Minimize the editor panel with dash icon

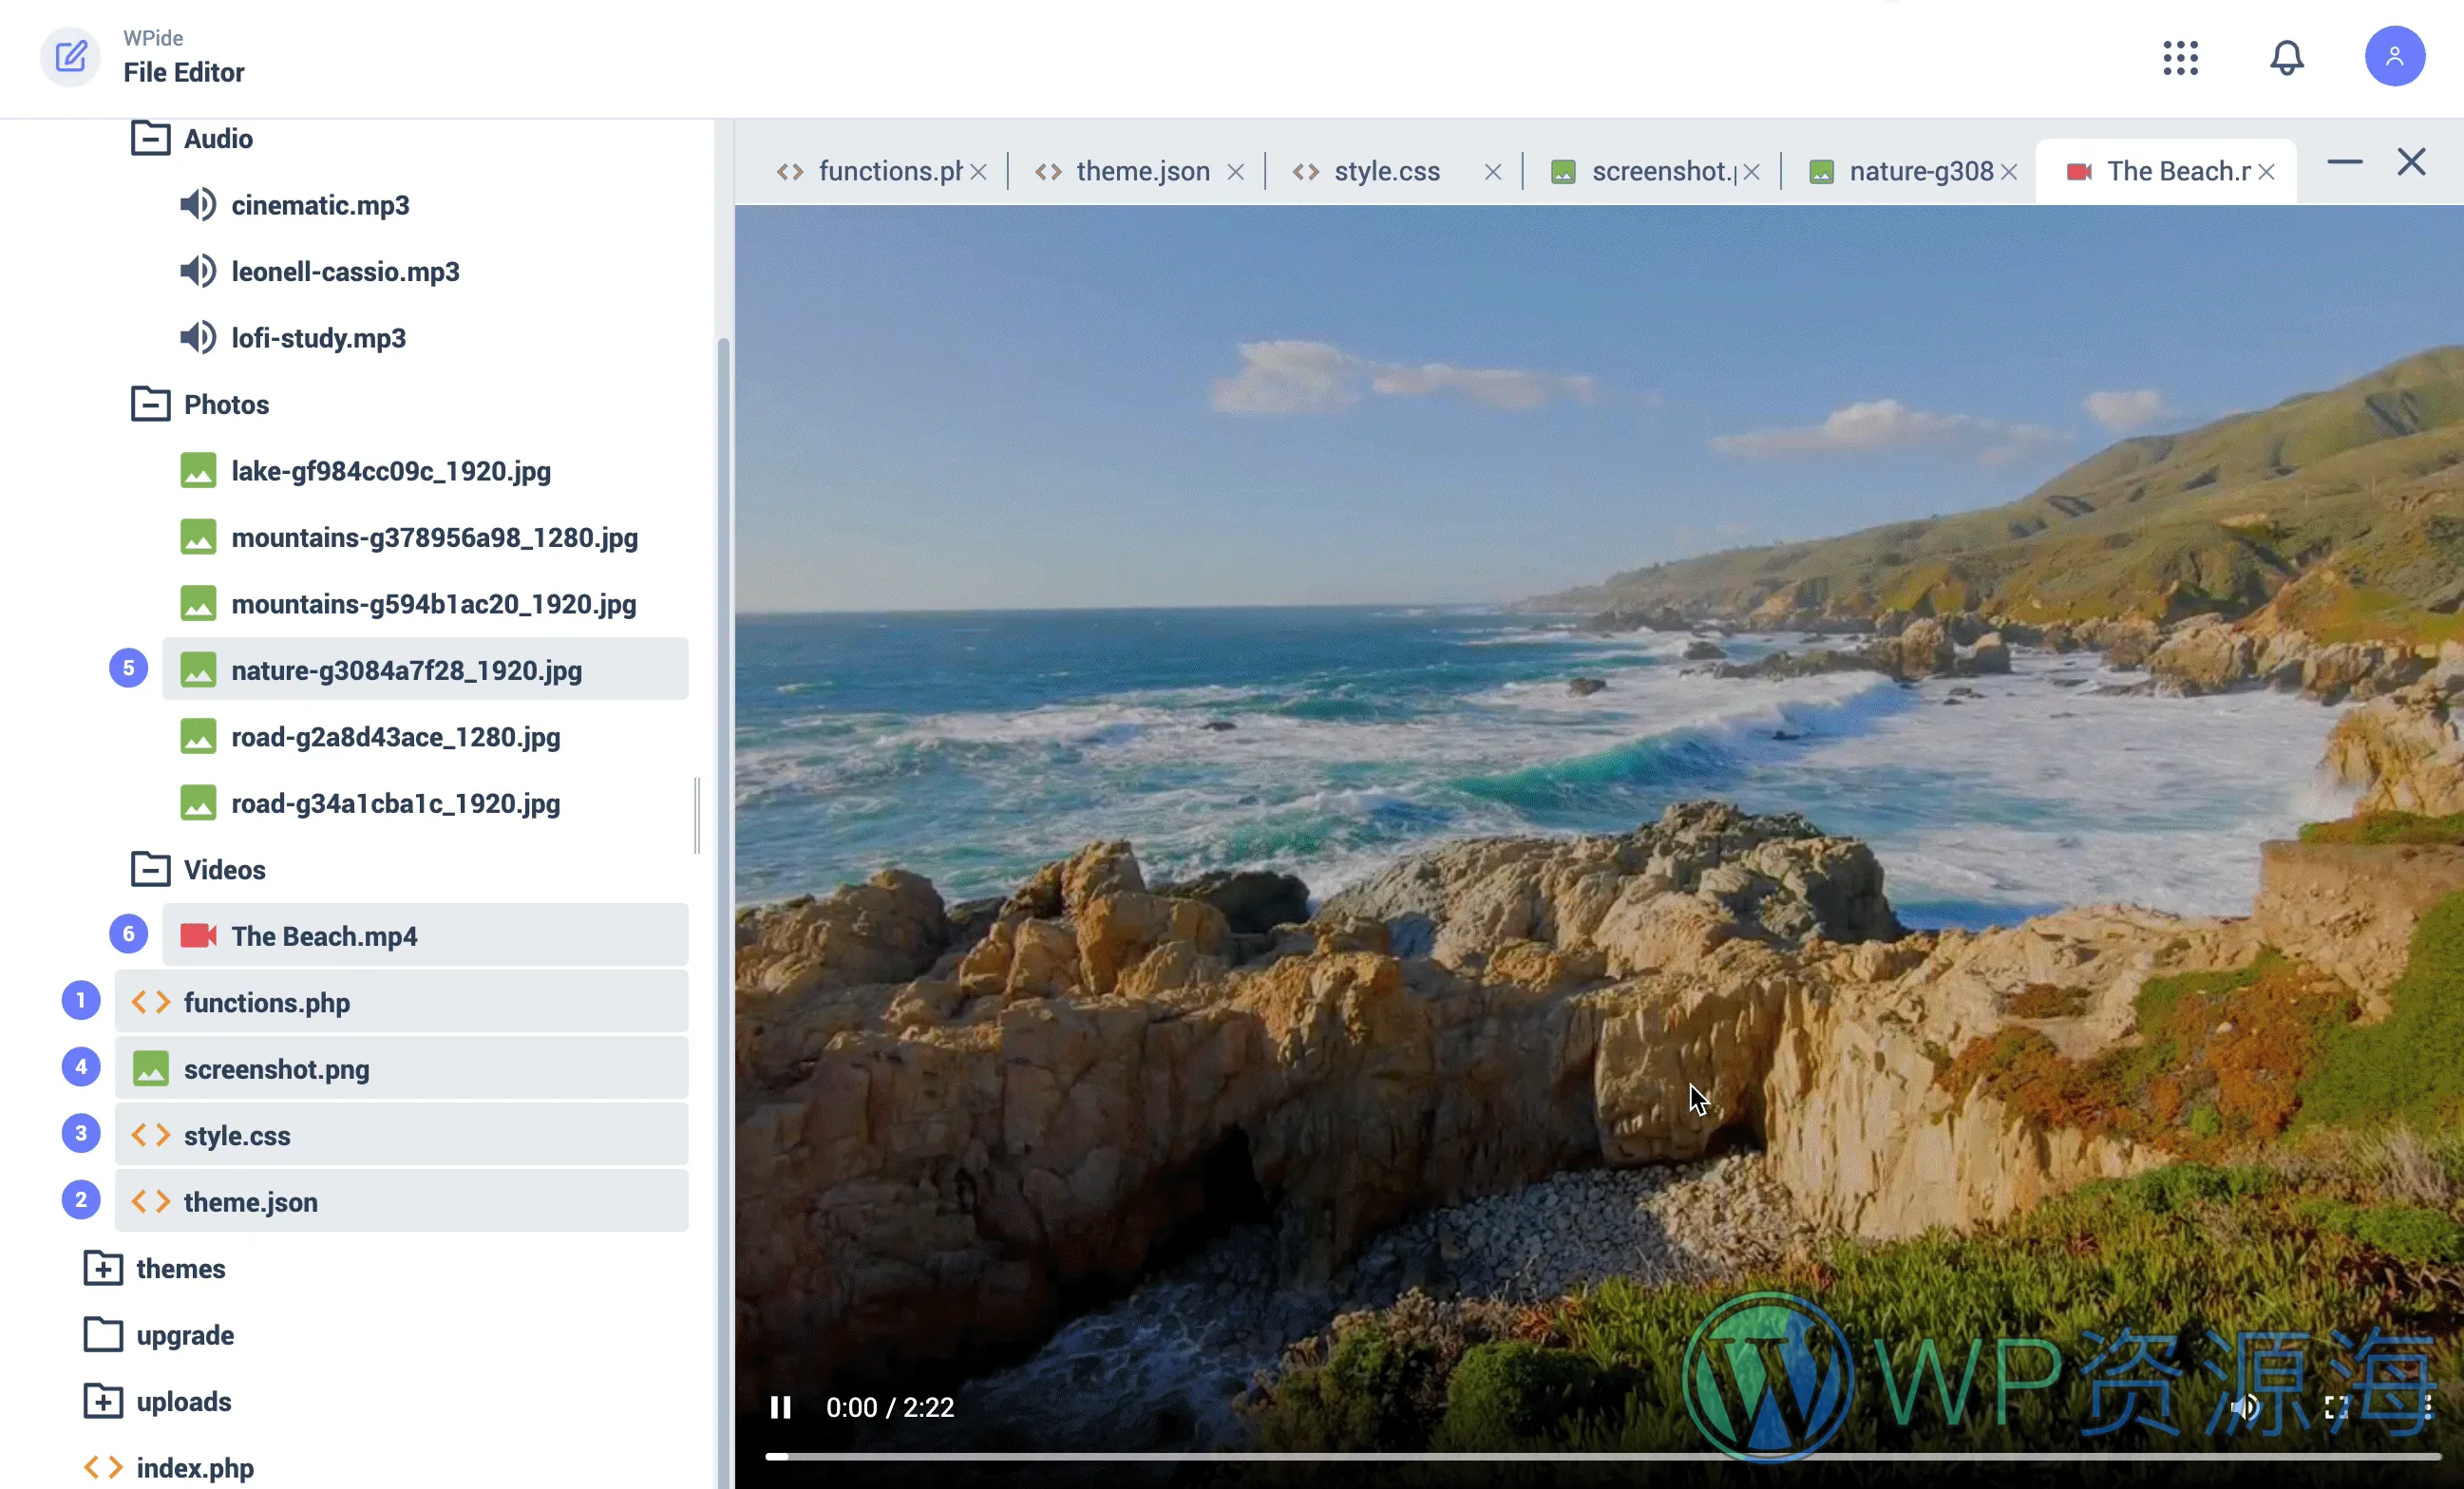[2344, 162]
